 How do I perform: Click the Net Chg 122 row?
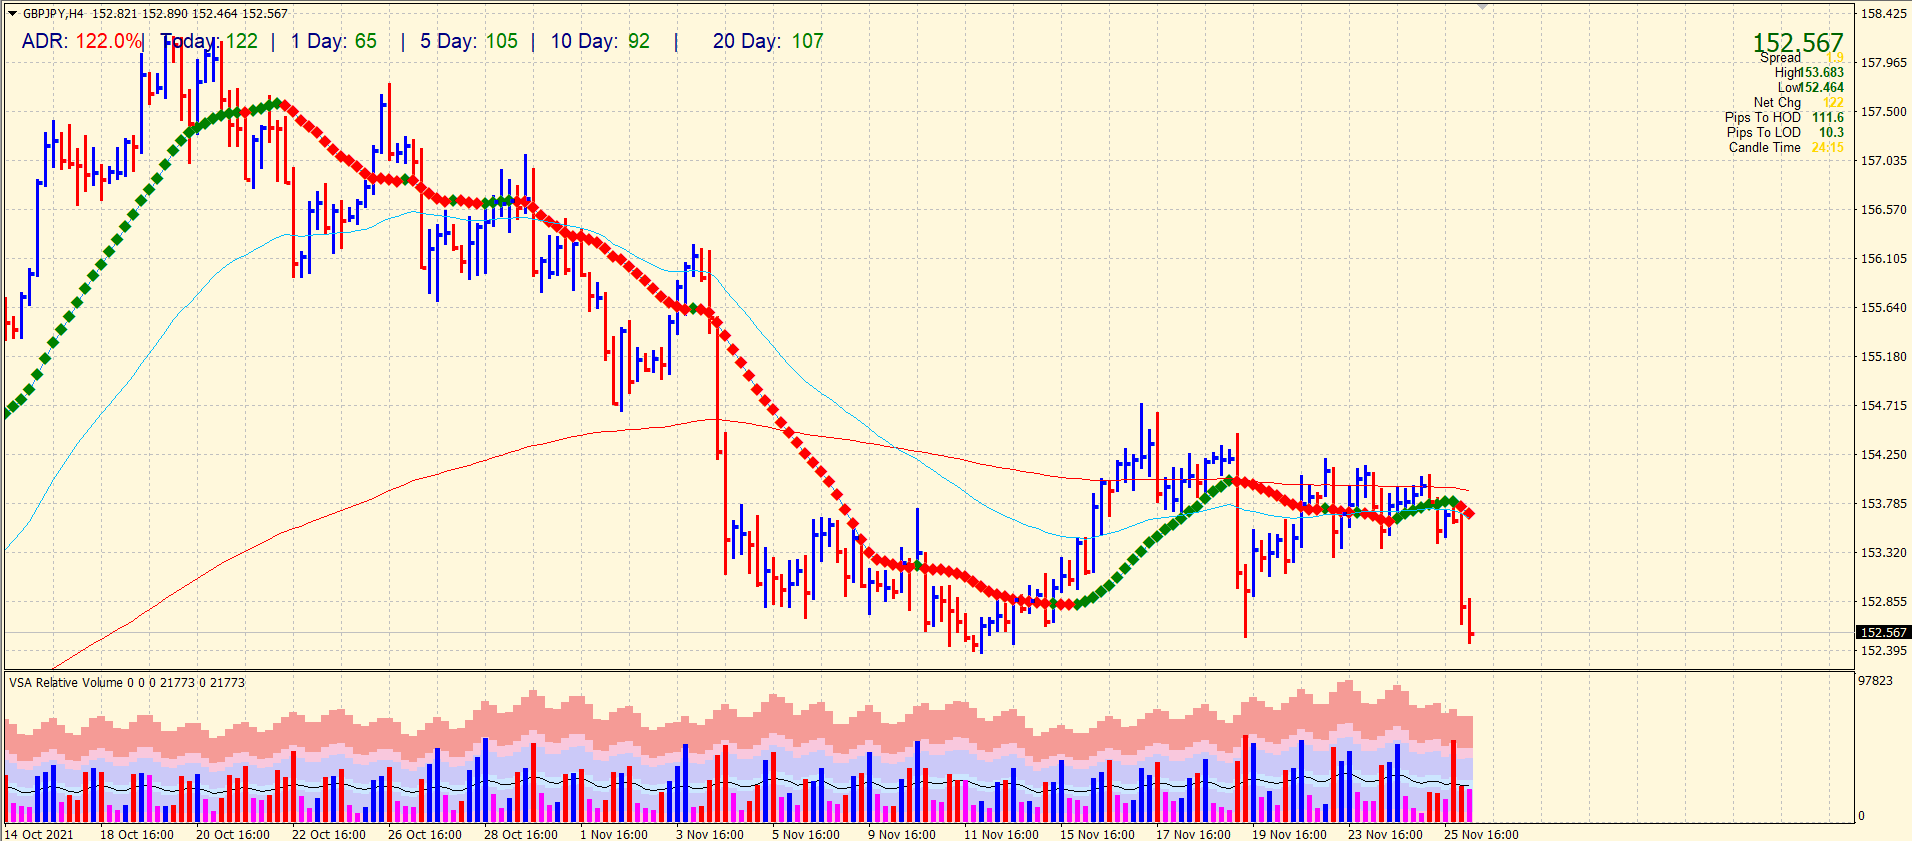[x=1798, y=103]
